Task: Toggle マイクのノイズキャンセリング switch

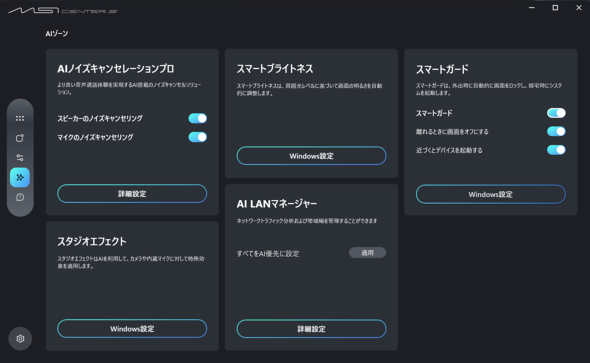Action: (x=198, y=137)
